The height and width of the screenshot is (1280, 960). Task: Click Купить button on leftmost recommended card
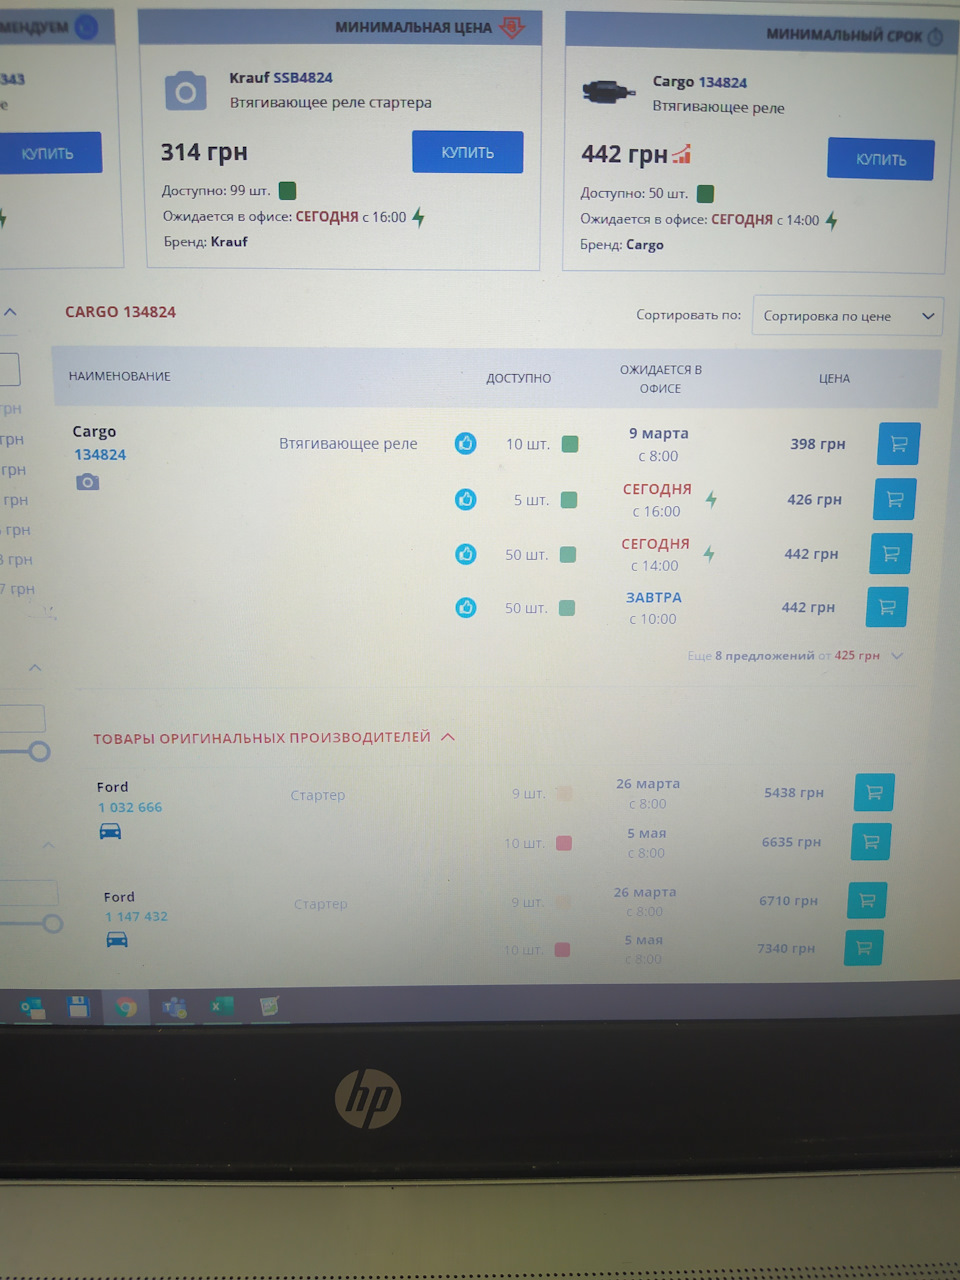point(48,153)
